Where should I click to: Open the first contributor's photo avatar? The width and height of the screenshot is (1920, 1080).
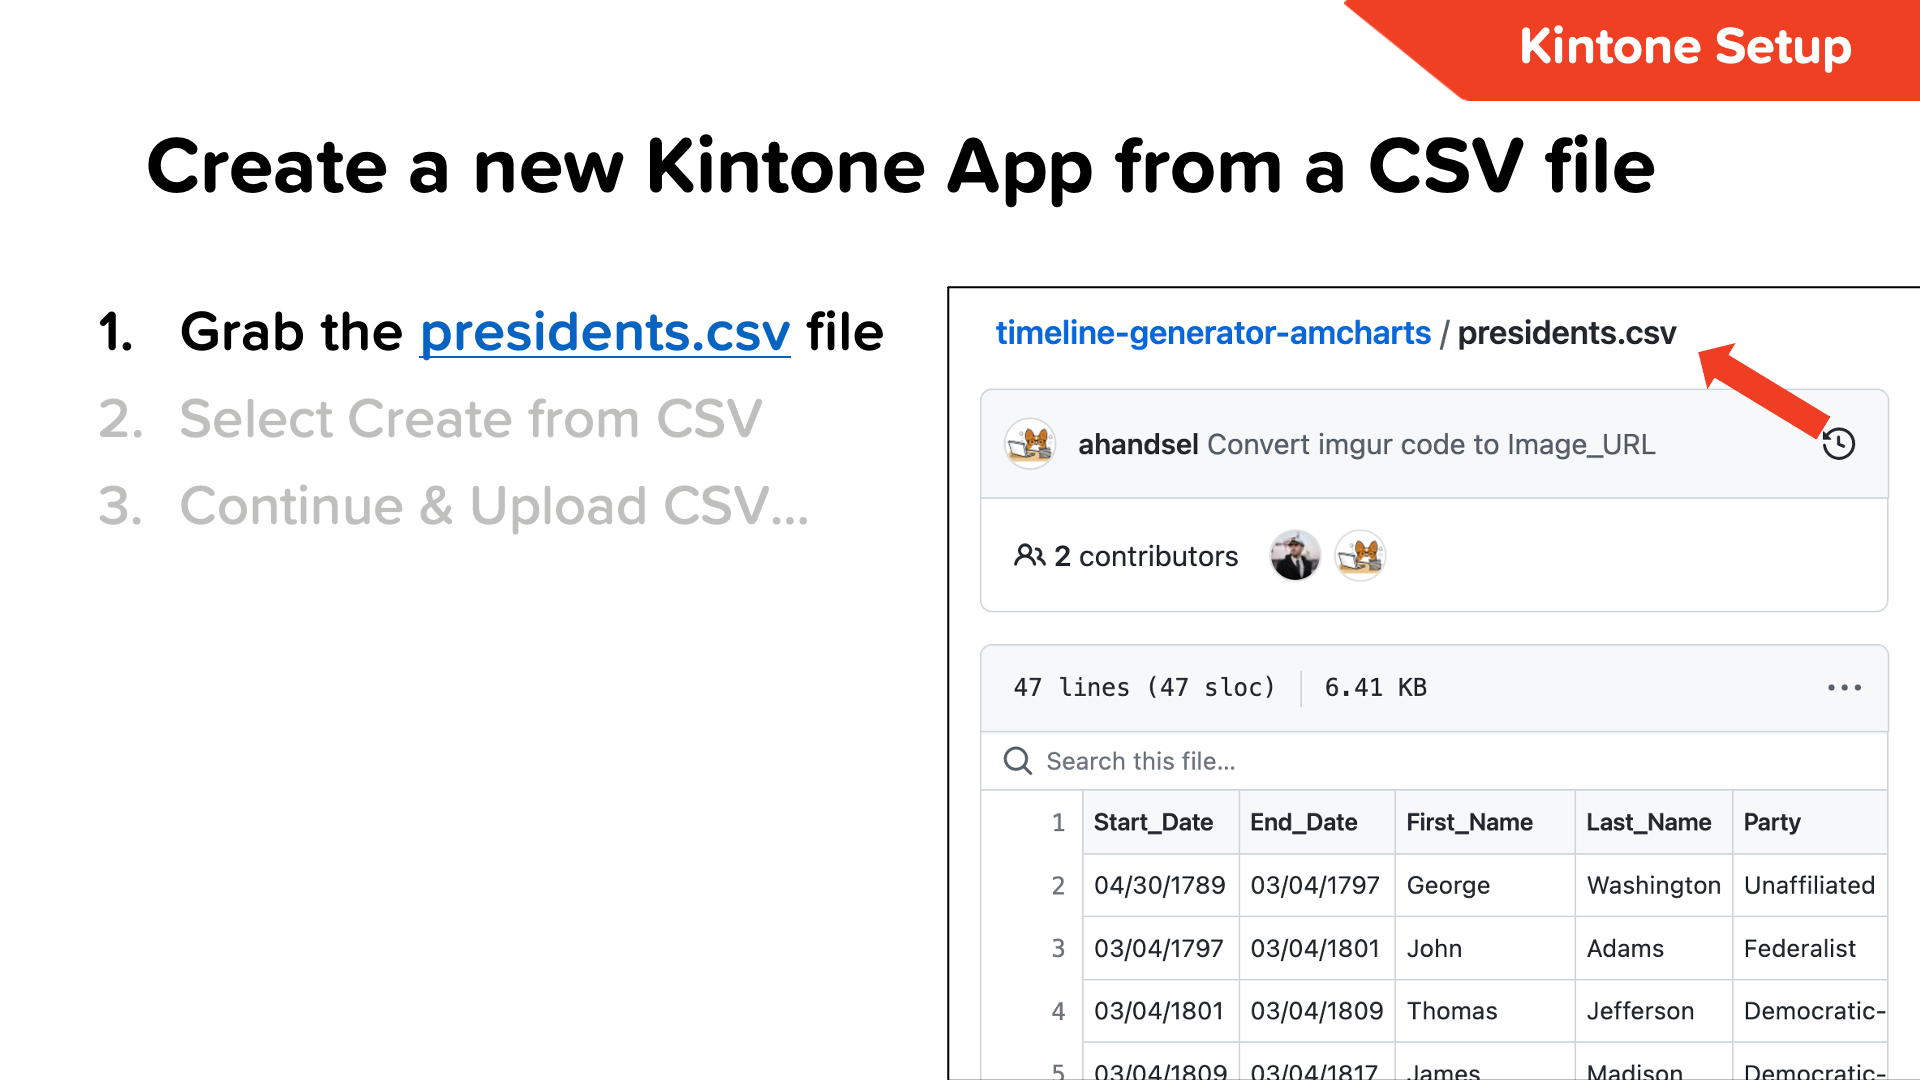1295,556
